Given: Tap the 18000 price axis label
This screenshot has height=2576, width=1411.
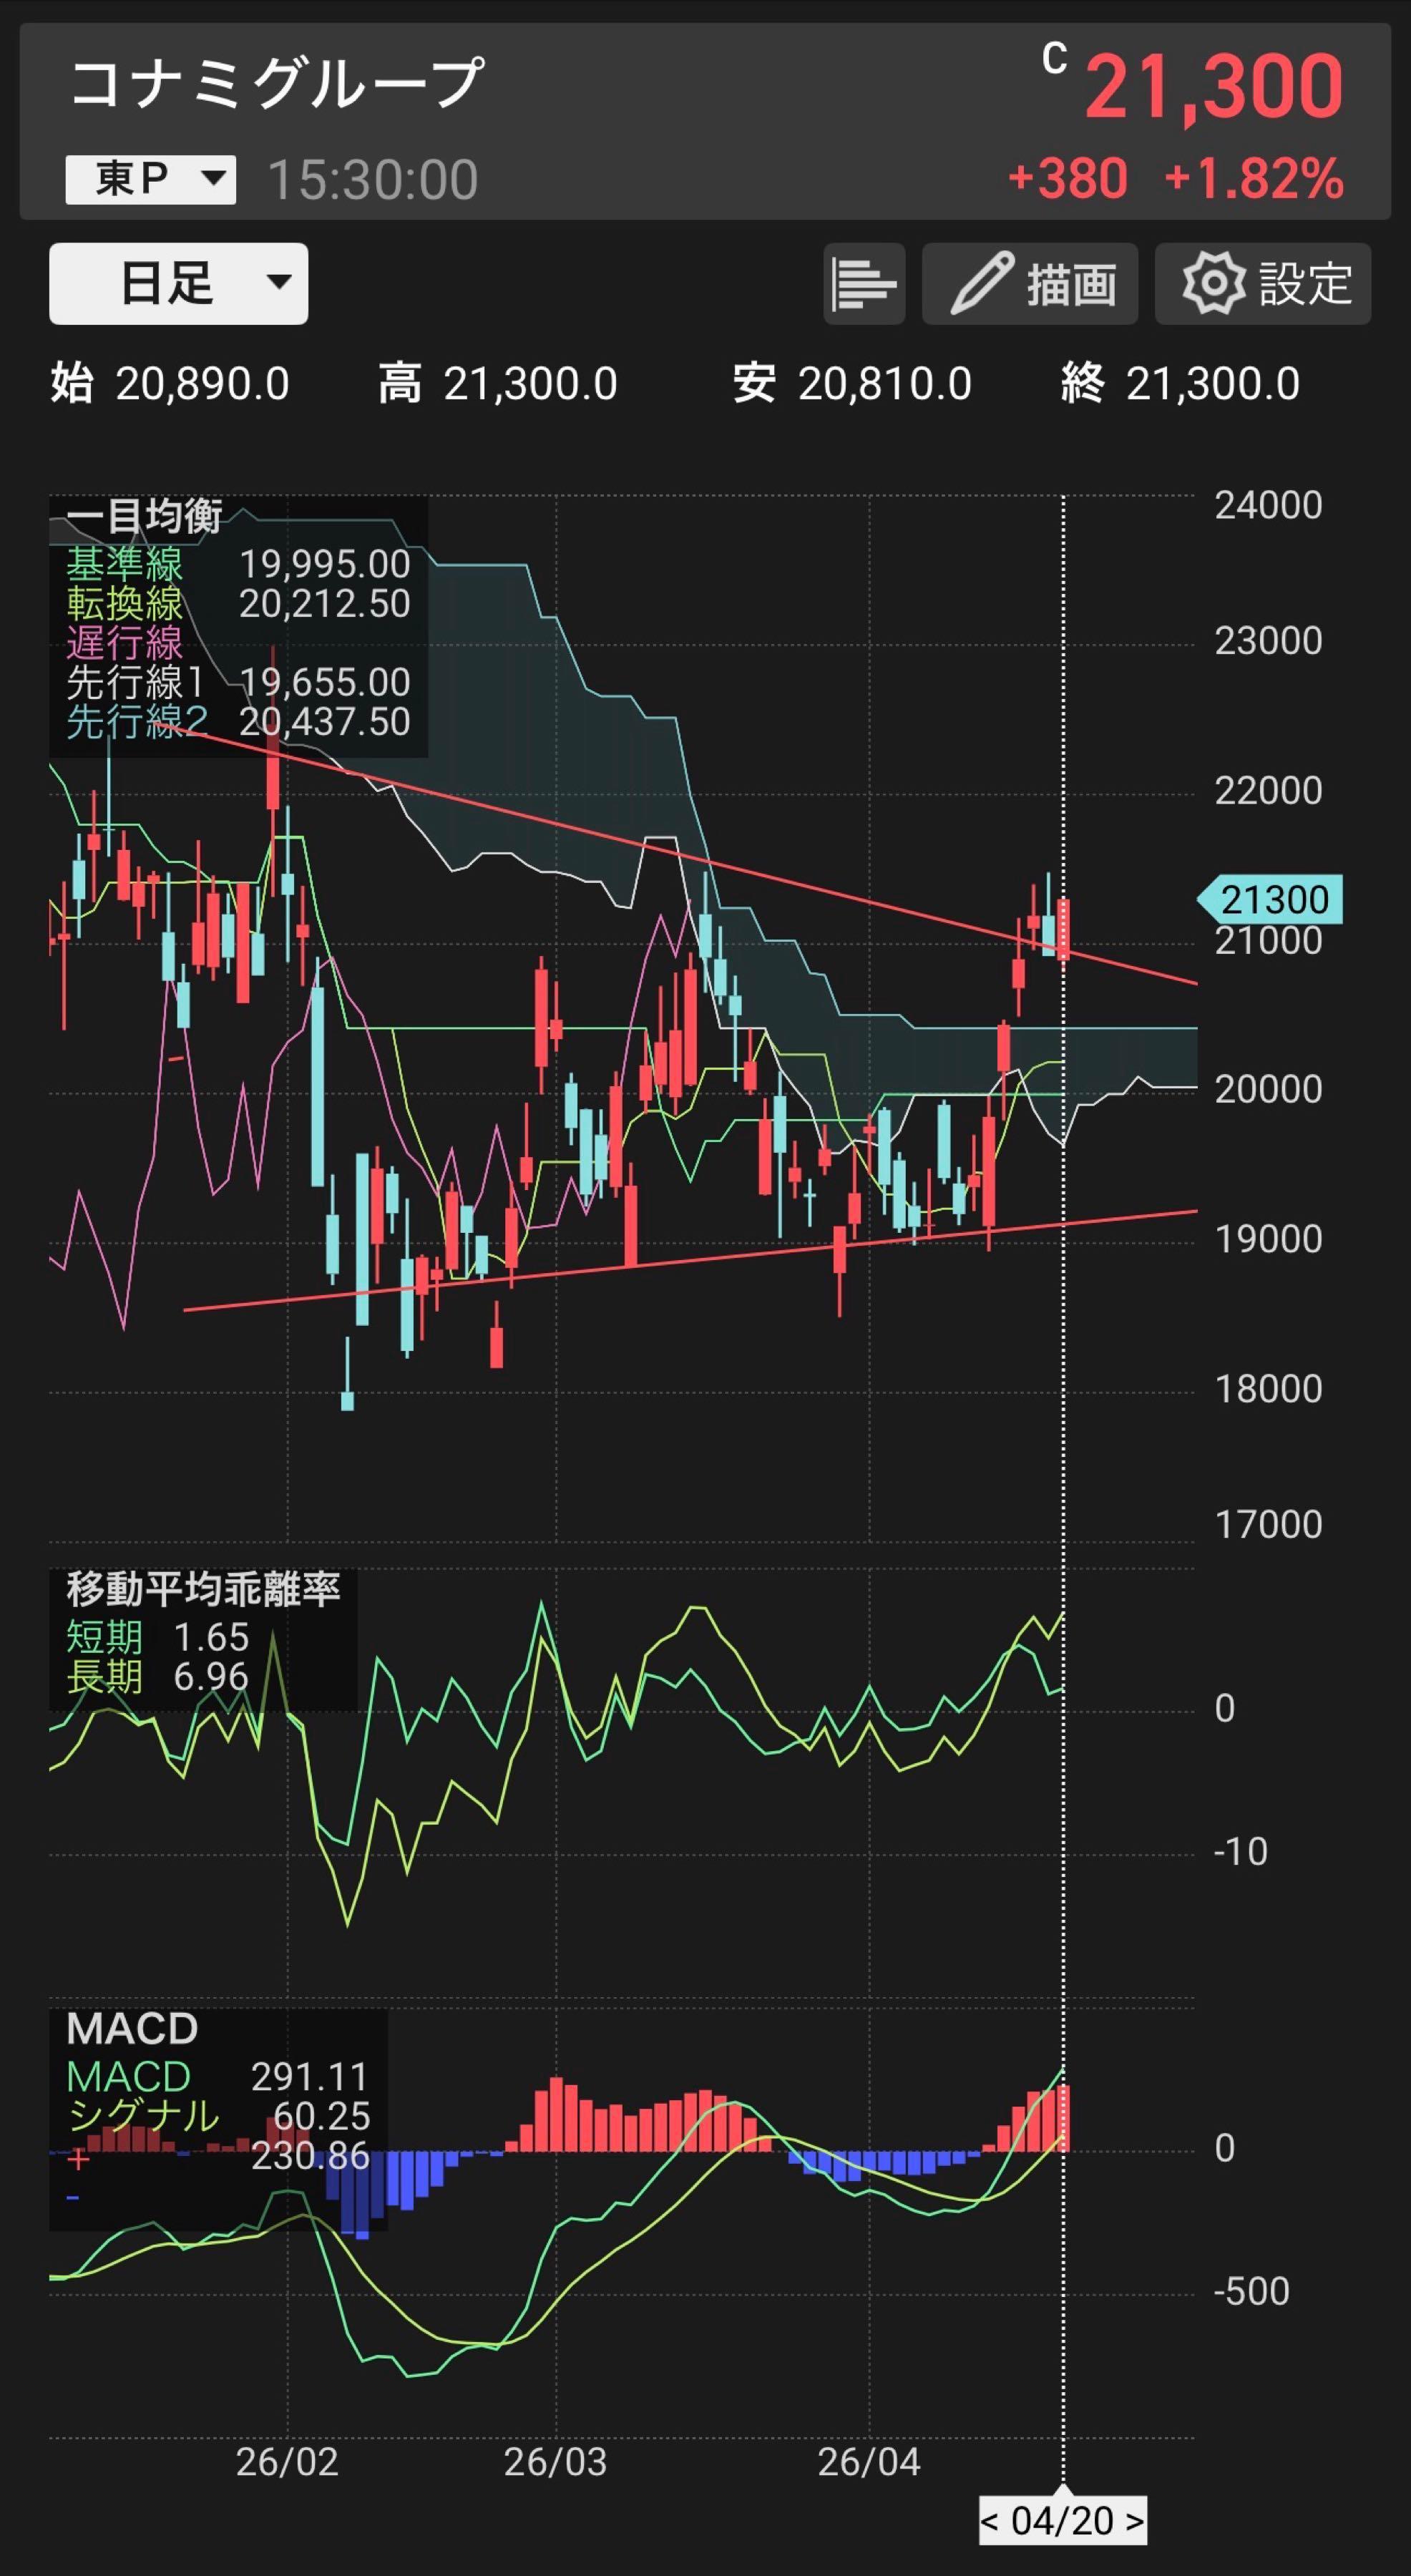Looking at the screenshot, I should coord(1268,1389).
